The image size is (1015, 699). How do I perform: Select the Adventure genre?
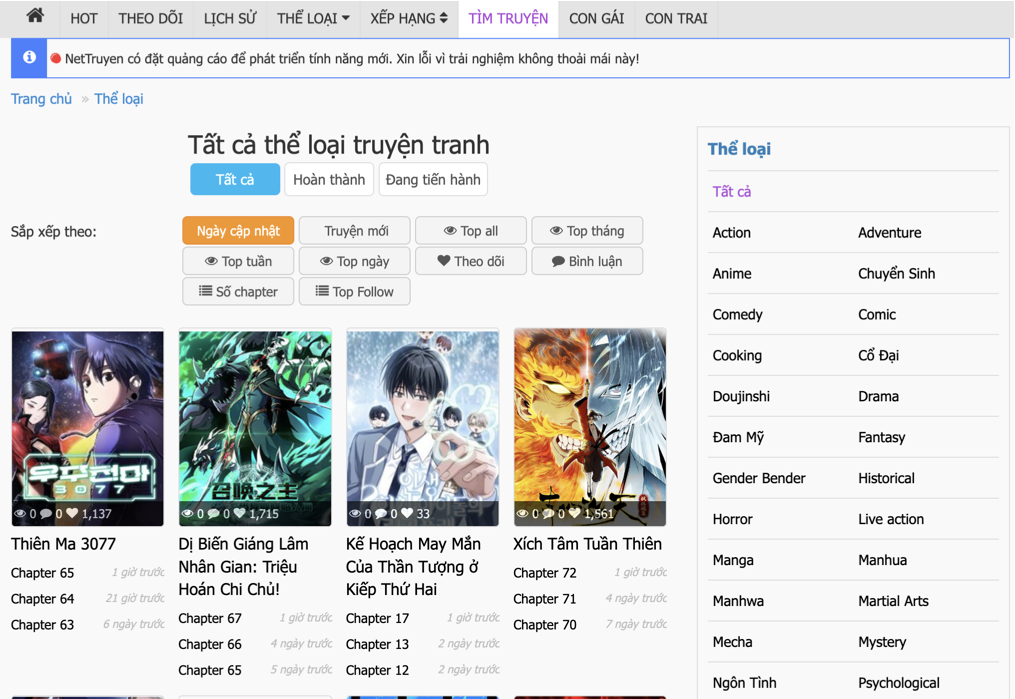(889, 232)
